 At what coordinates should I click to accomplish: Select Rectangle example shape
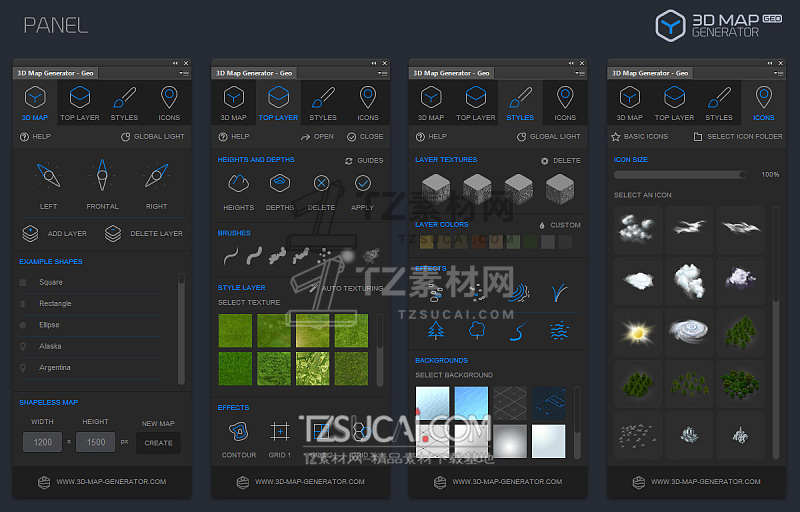point(92,304)
